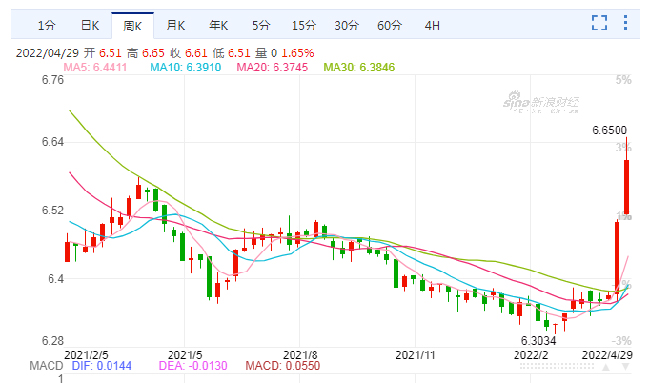Switch to the 1分 chart tab
The width and height of the screenshot is (650, 383).
tap(46, 26)
